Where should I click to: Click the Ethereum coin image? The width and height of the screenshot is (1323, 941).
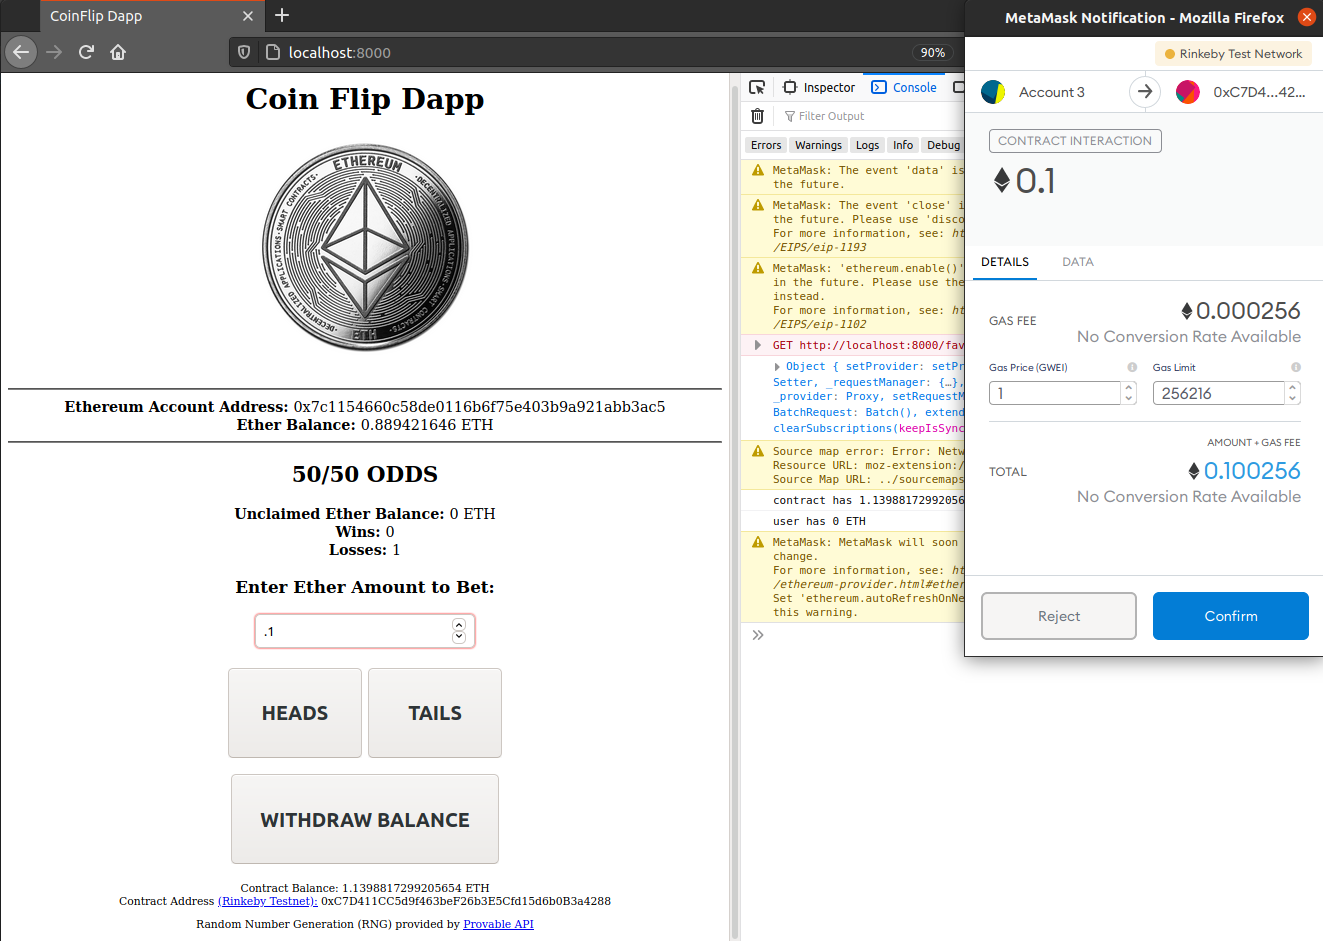pos(365,247)
